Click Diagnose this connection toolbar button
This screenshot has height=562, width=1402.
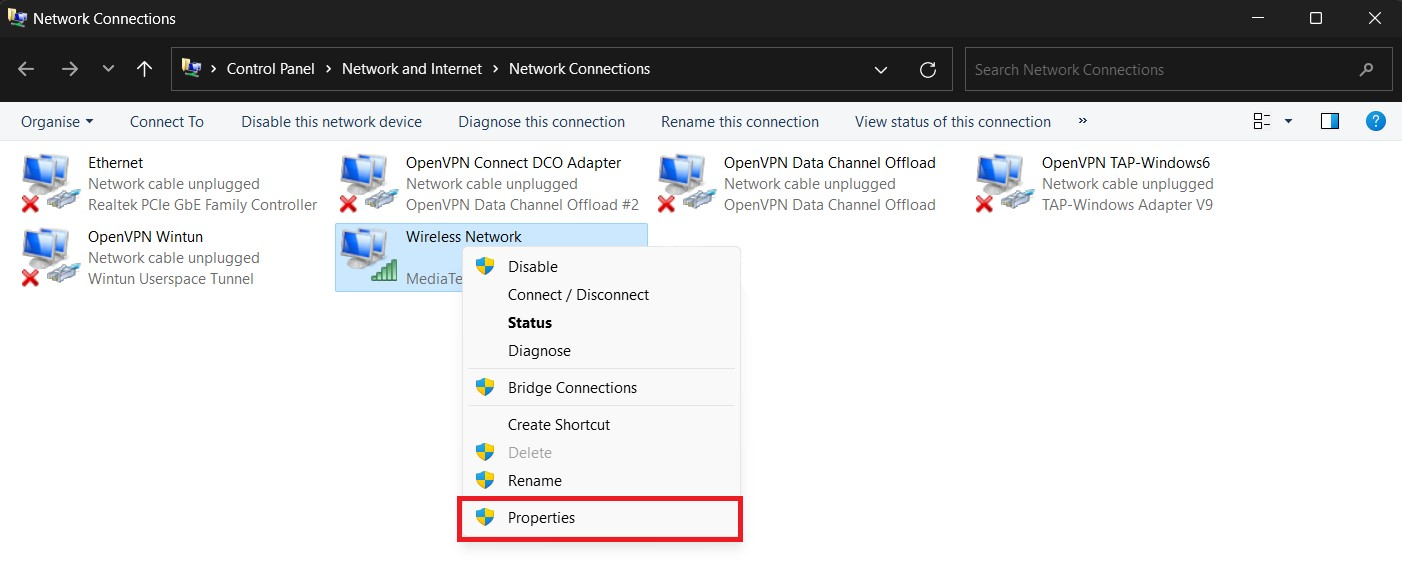pyautogui.click(x=542, y=122)
